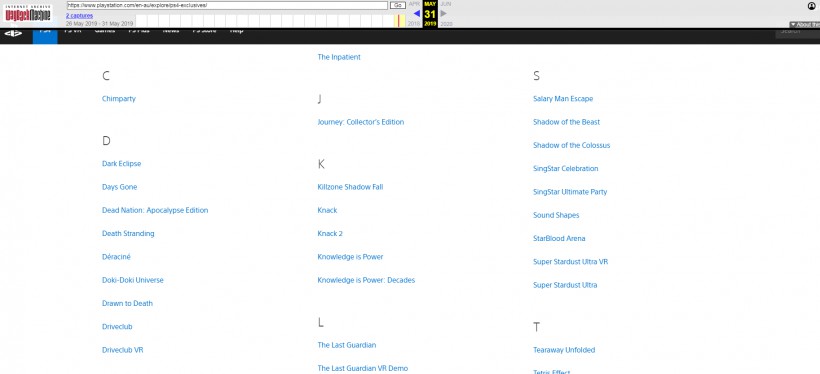Image resolution: width=820 pixels, height=374 pixels.
Task: Open the Death Stranding game link
Action: 128,233
